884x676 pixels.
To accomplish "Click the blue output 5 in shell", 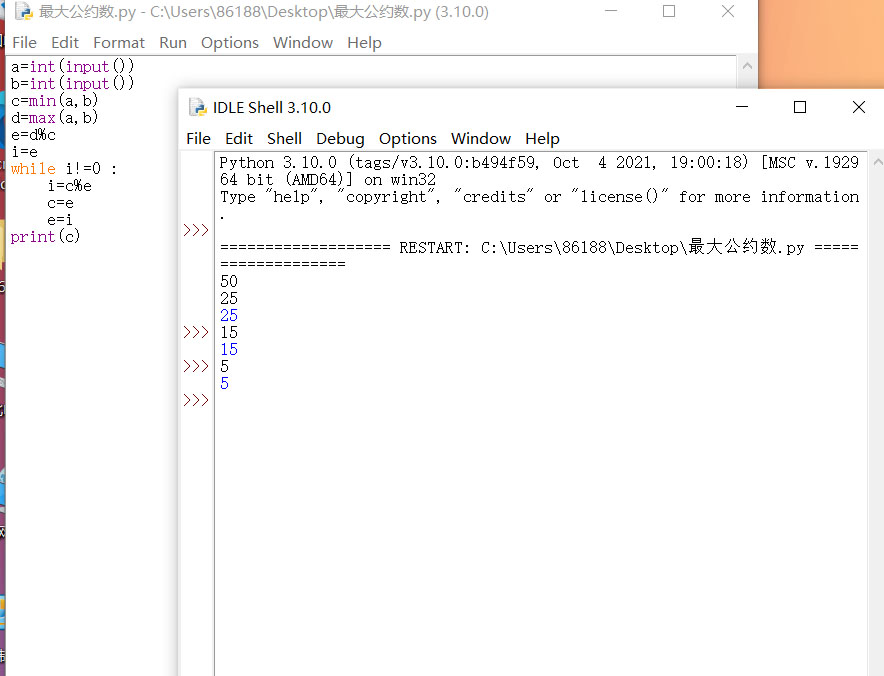I will click(x=224, y=383).
